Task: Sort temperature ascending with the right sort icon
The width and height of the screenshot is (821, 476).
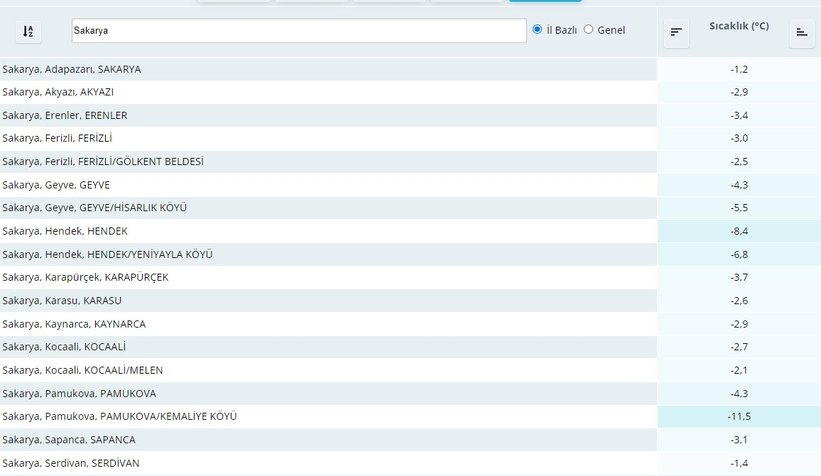Action: click(801, 32)
